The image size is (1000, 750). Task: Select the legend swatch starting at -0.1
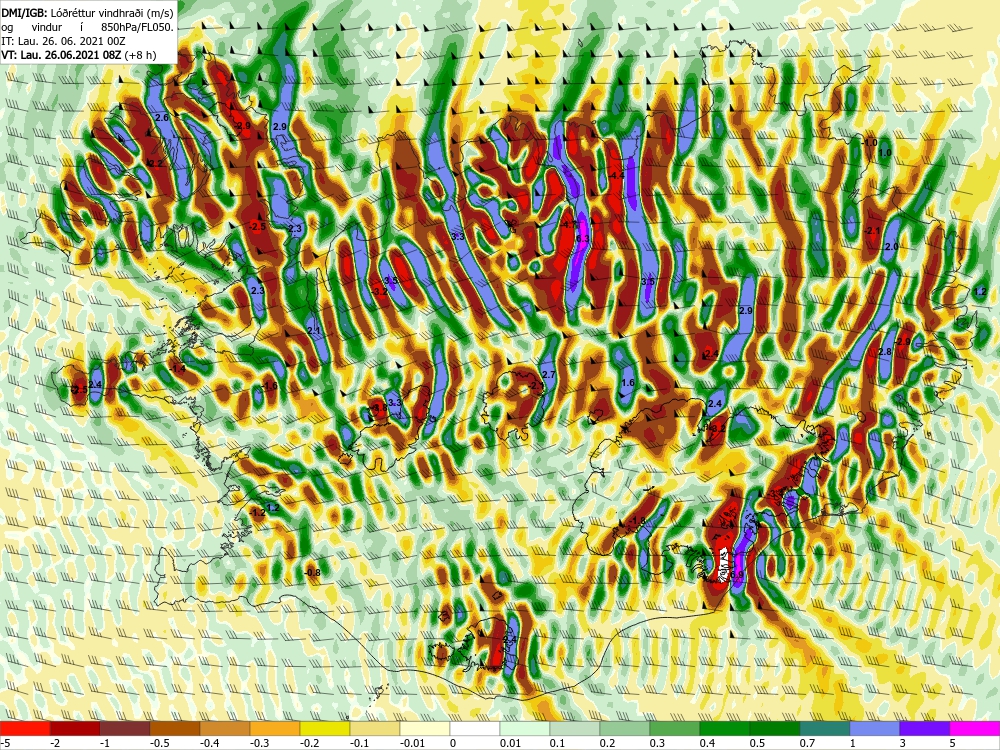pos(375,728)
